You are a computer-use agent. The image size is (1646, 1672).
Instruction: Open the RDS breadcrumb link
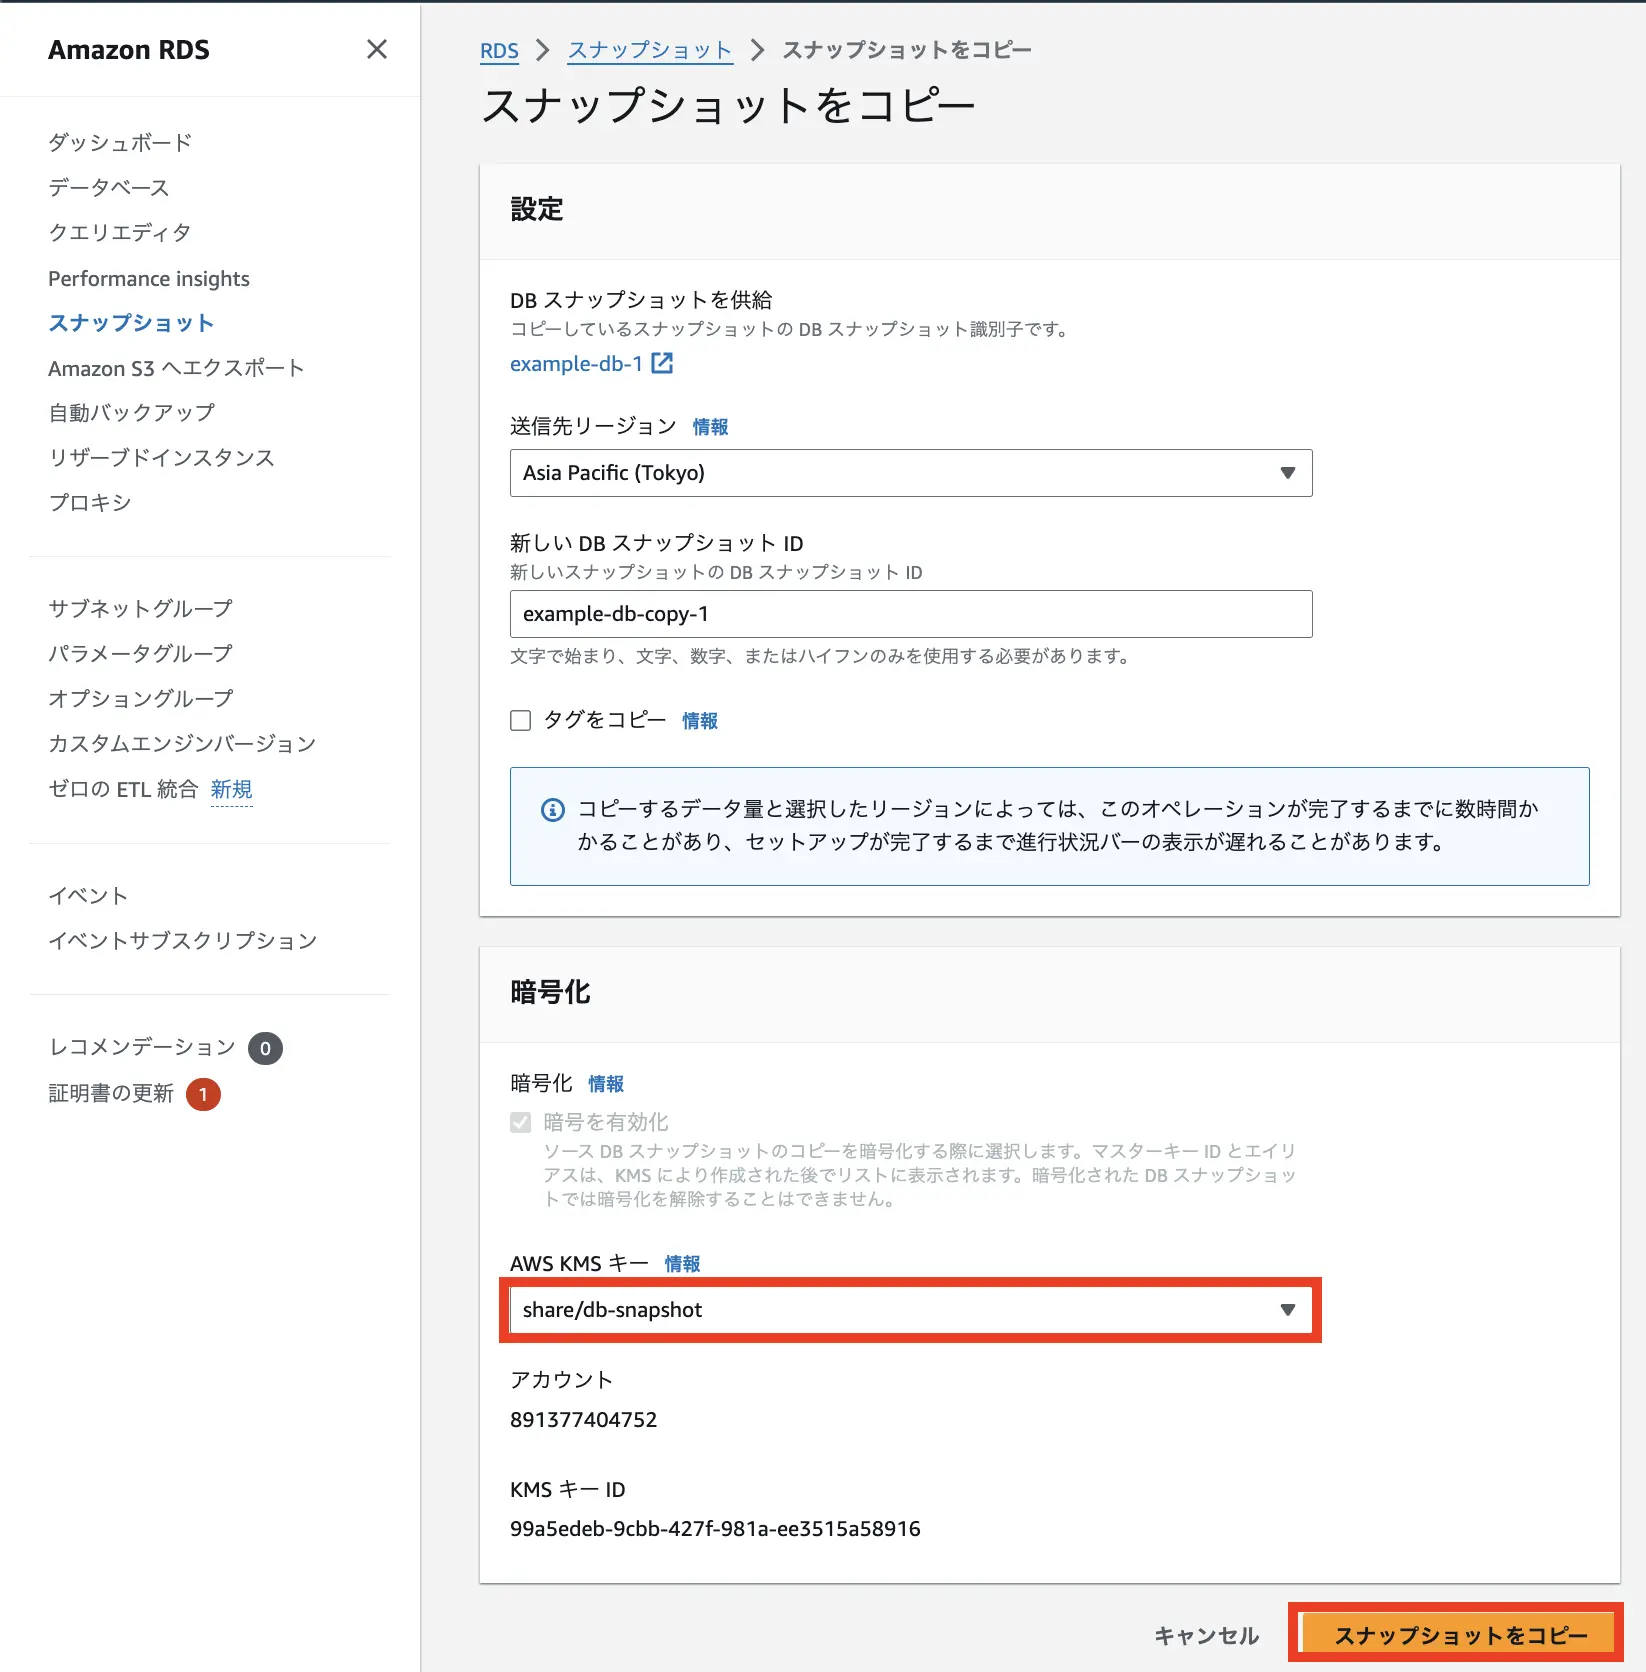500,50
